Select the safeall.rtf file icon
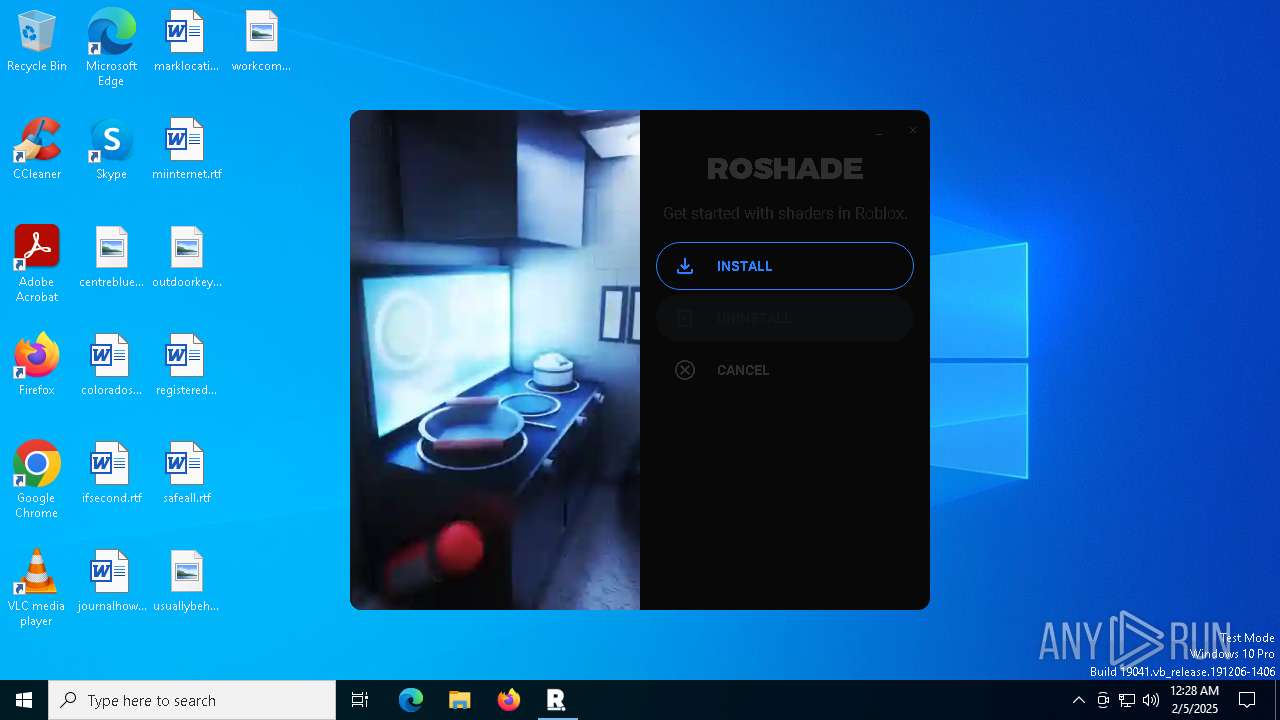This screenshot has height=720, width=1280. pos(186,474)
